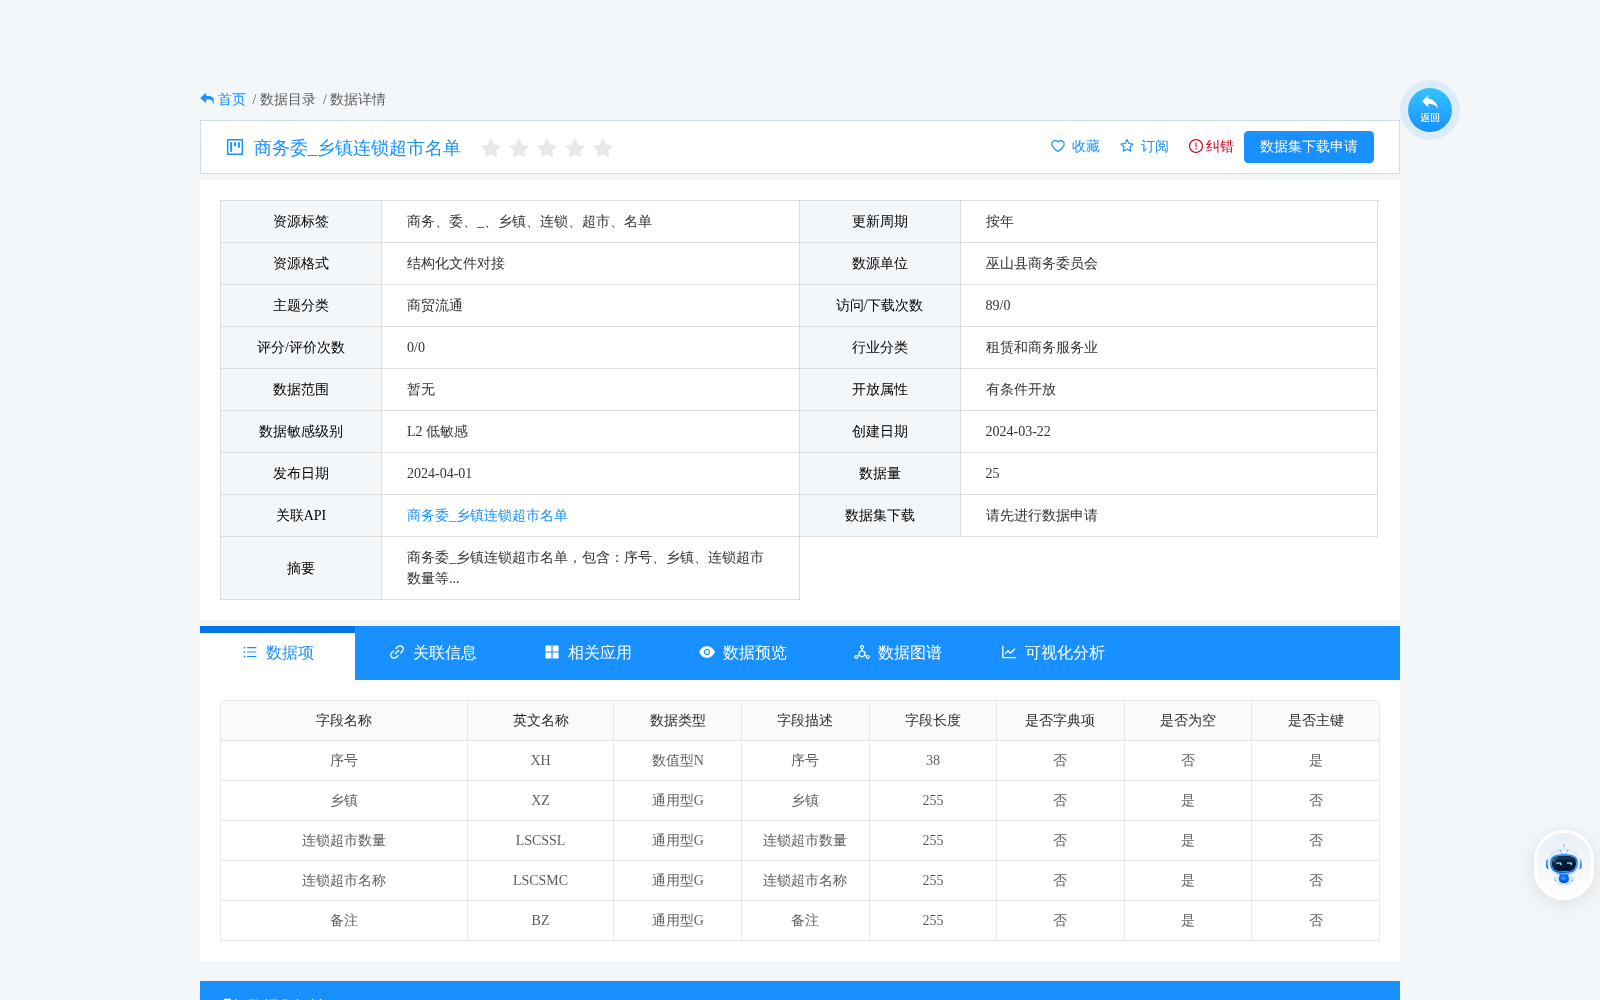Image resolution: width=1600 pixels, height=1000 pixels.
Task: Click the 是否主键 column header
Action: click(1316, 721)
